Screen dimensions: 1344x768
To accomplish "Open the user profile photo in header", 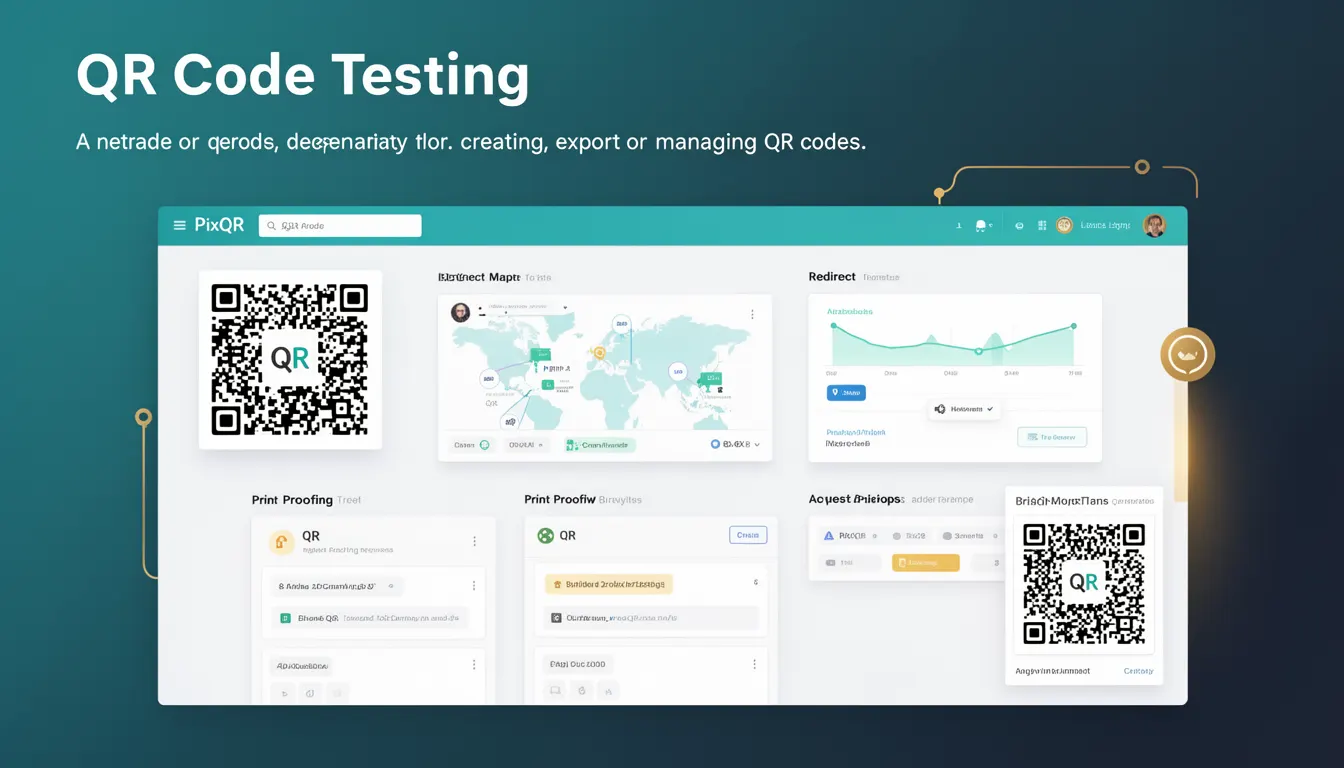I will pyautogui.click(x=1154, y=225).
